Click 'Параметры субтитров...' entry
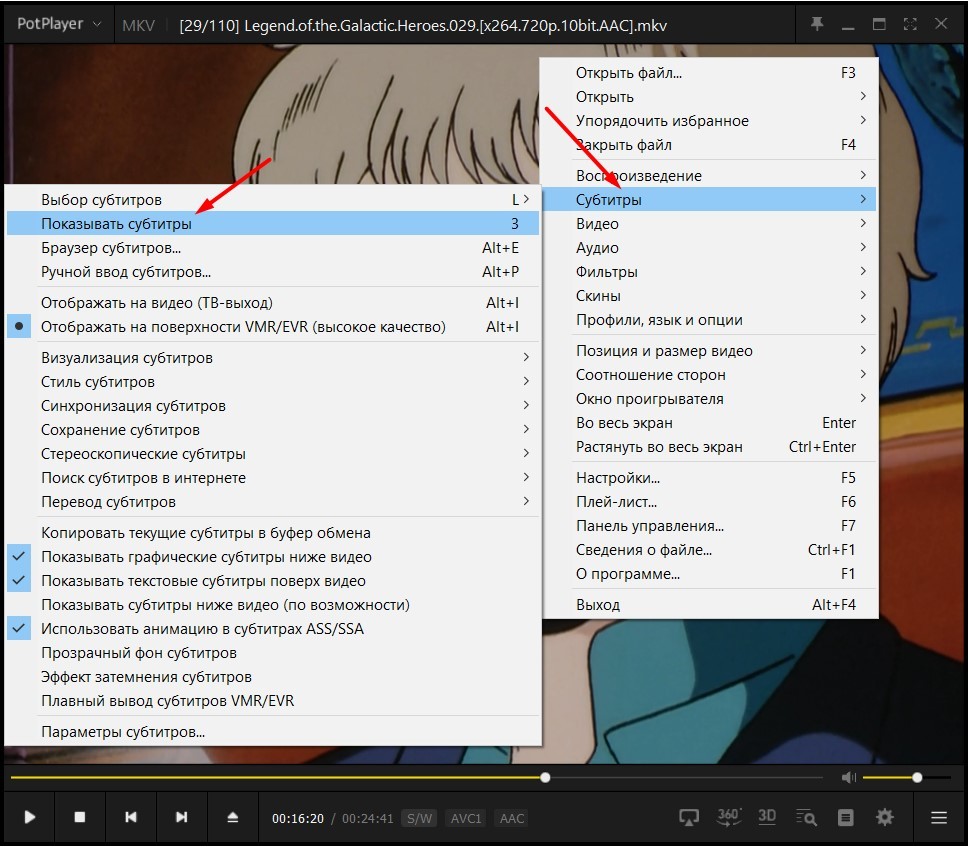Screen dimensions: 969x847 tap(123, 732)
